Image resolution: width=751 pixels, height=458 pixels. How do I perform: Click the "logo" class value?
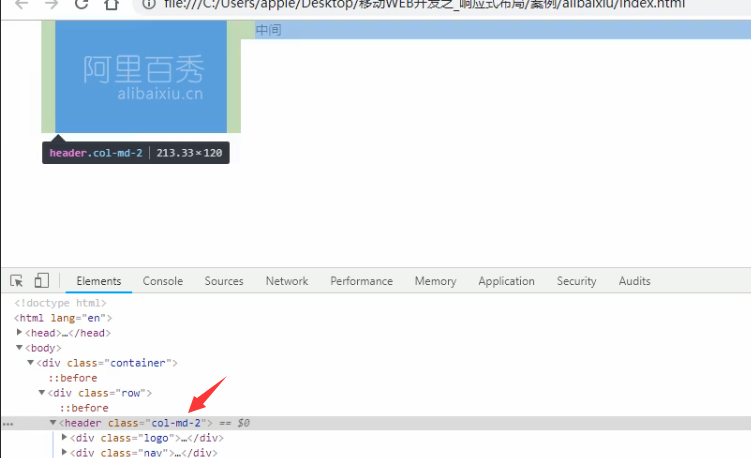coord(156,438)
